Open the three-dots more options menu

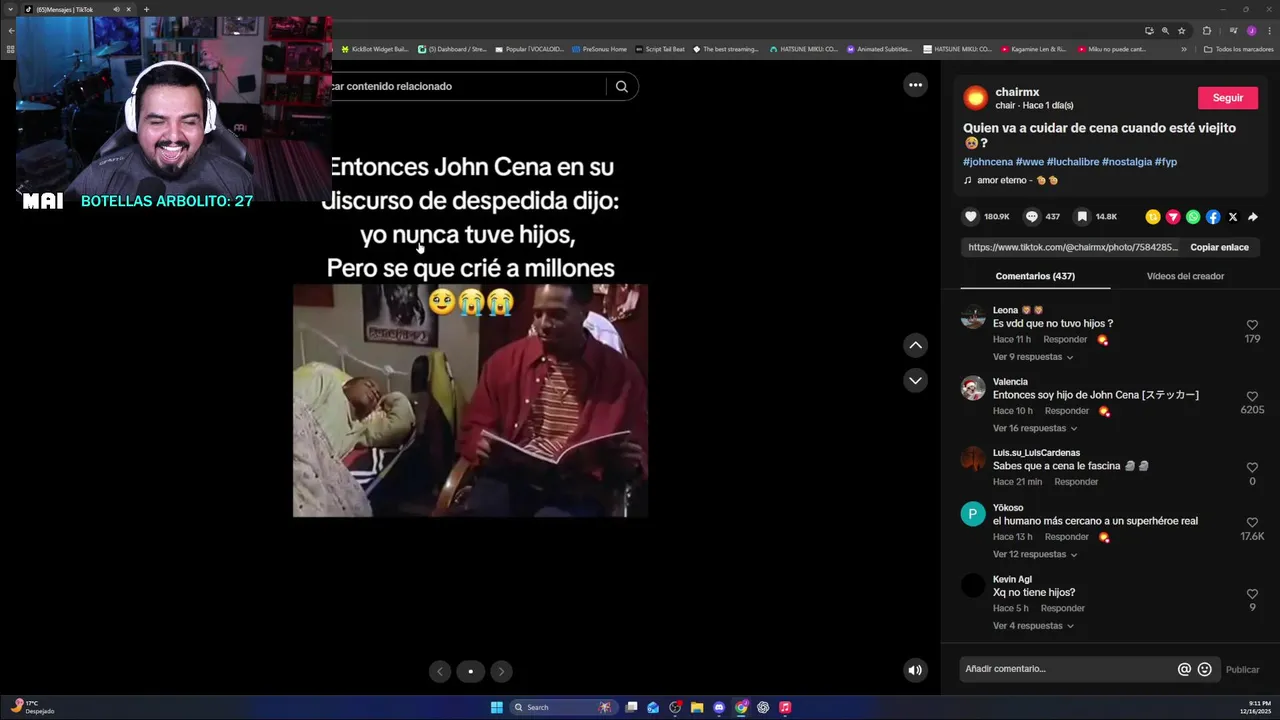[915, 85]
